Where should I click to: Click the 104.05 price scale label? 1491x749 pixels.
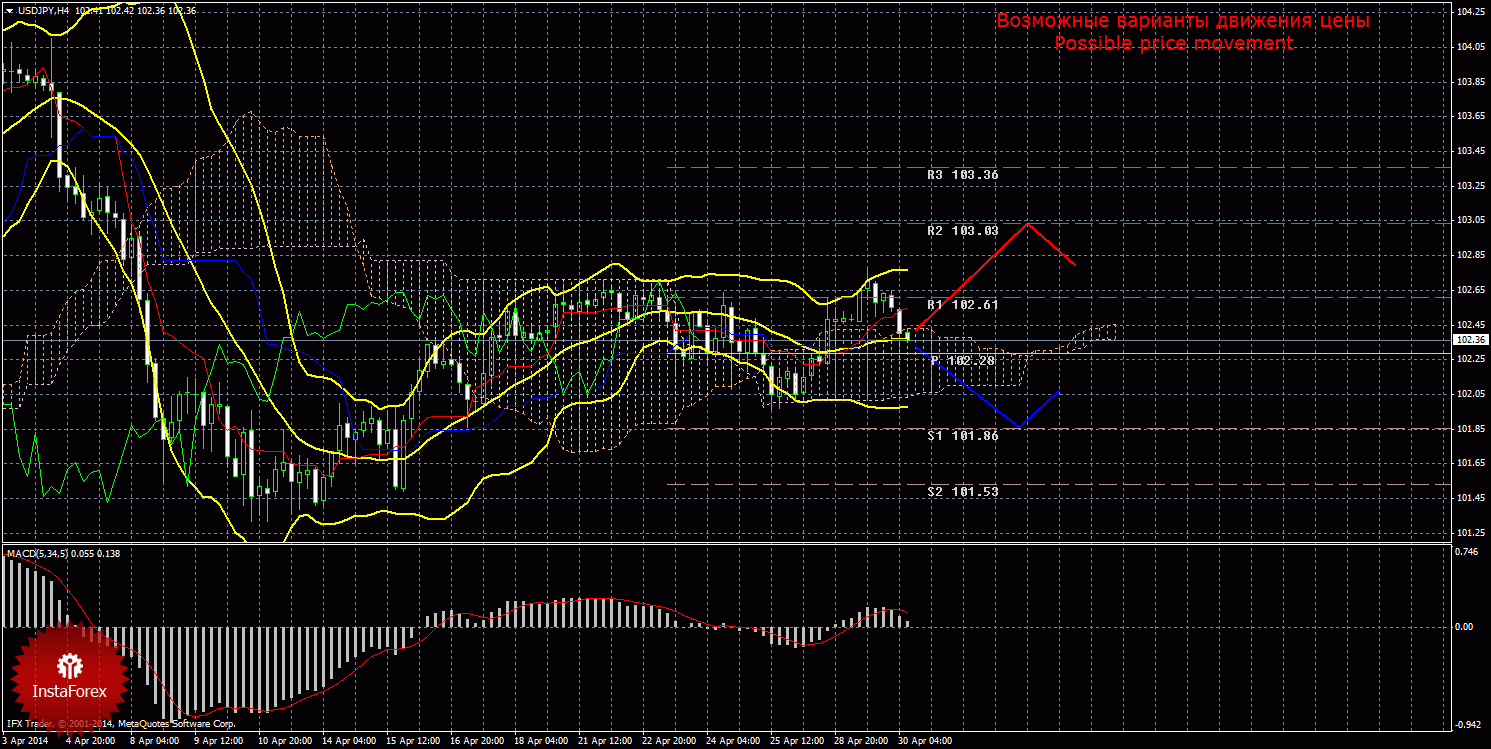tap(1470, 47)
